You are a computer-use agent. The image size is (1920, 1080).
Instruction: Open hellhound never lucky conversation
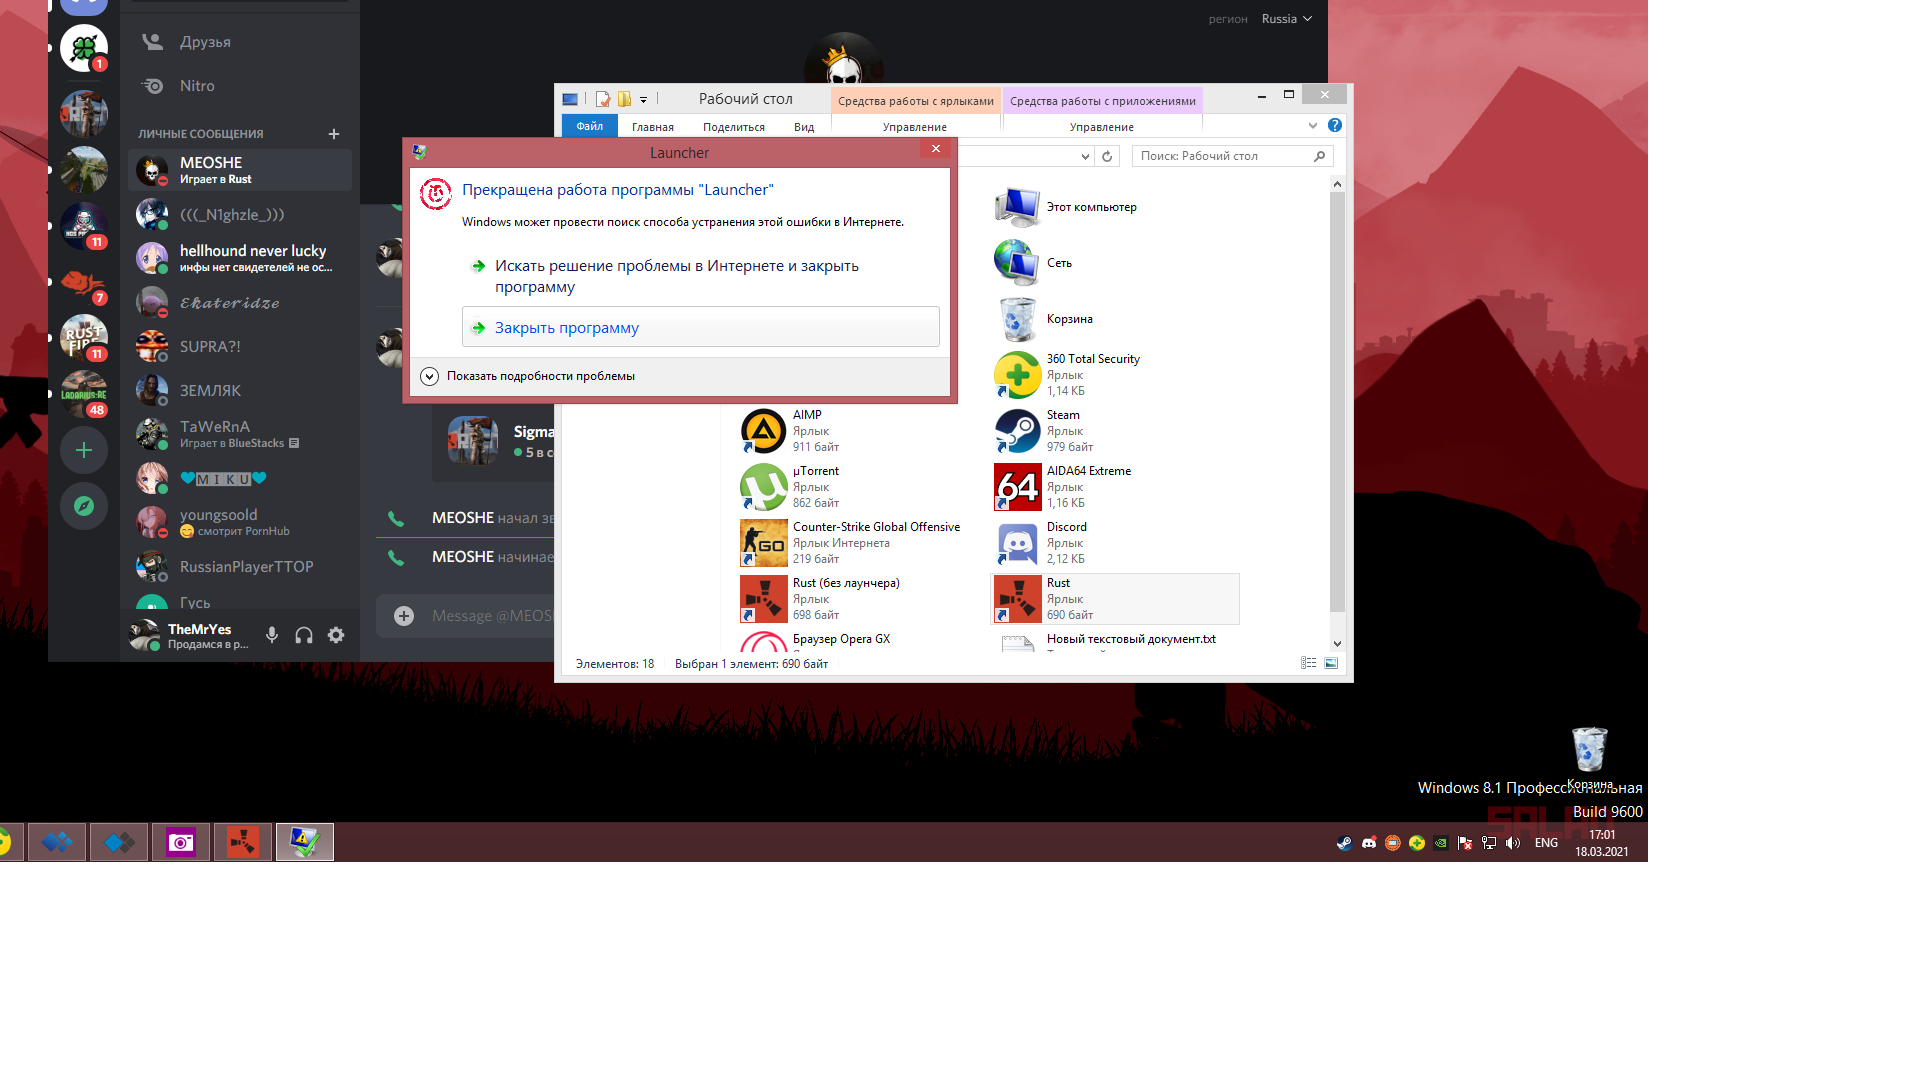240,258
